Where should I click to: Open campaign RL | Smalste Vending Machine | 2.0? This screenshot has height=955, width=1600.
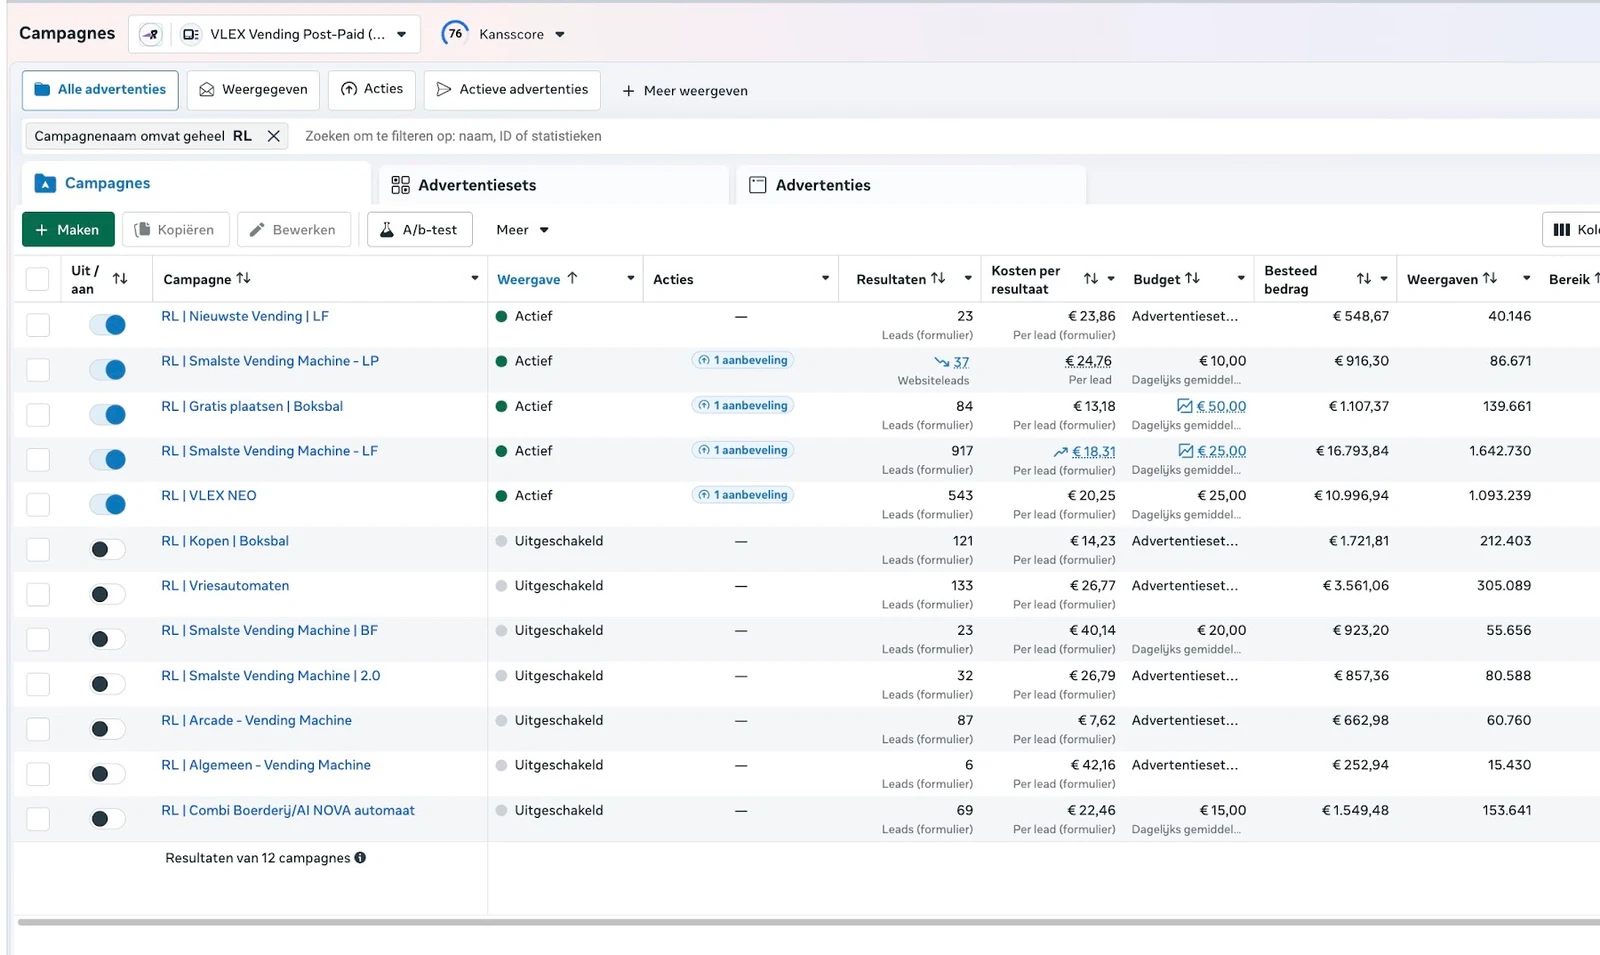(271, 676)
